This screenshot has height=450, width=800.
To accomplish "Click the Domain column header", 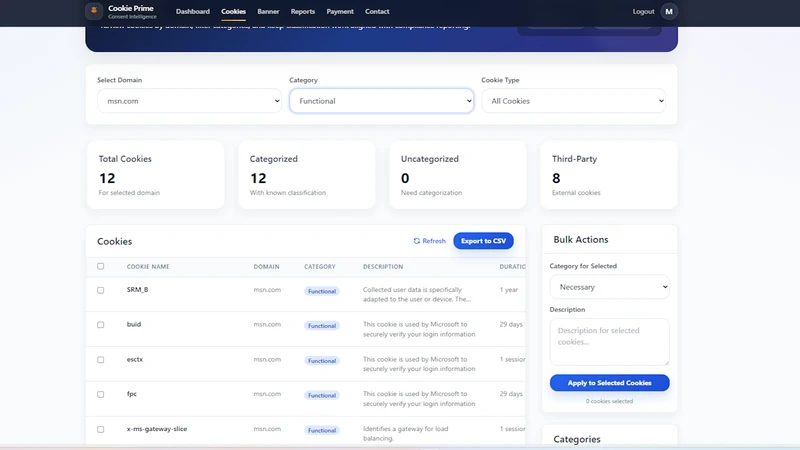I will tap(266, 267).
